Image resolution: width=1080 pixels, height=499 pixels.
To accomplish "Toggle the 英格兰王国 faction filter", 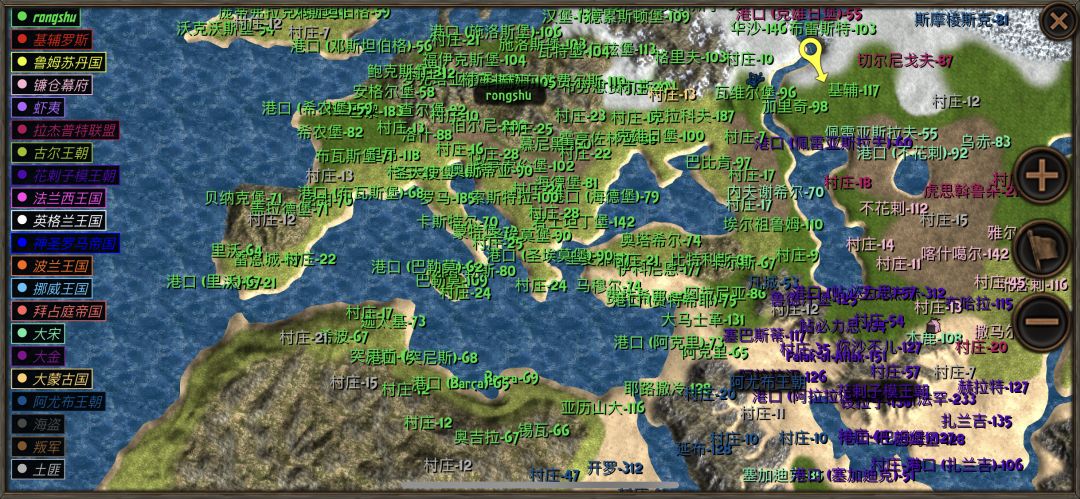I will (x=59, y=221).
